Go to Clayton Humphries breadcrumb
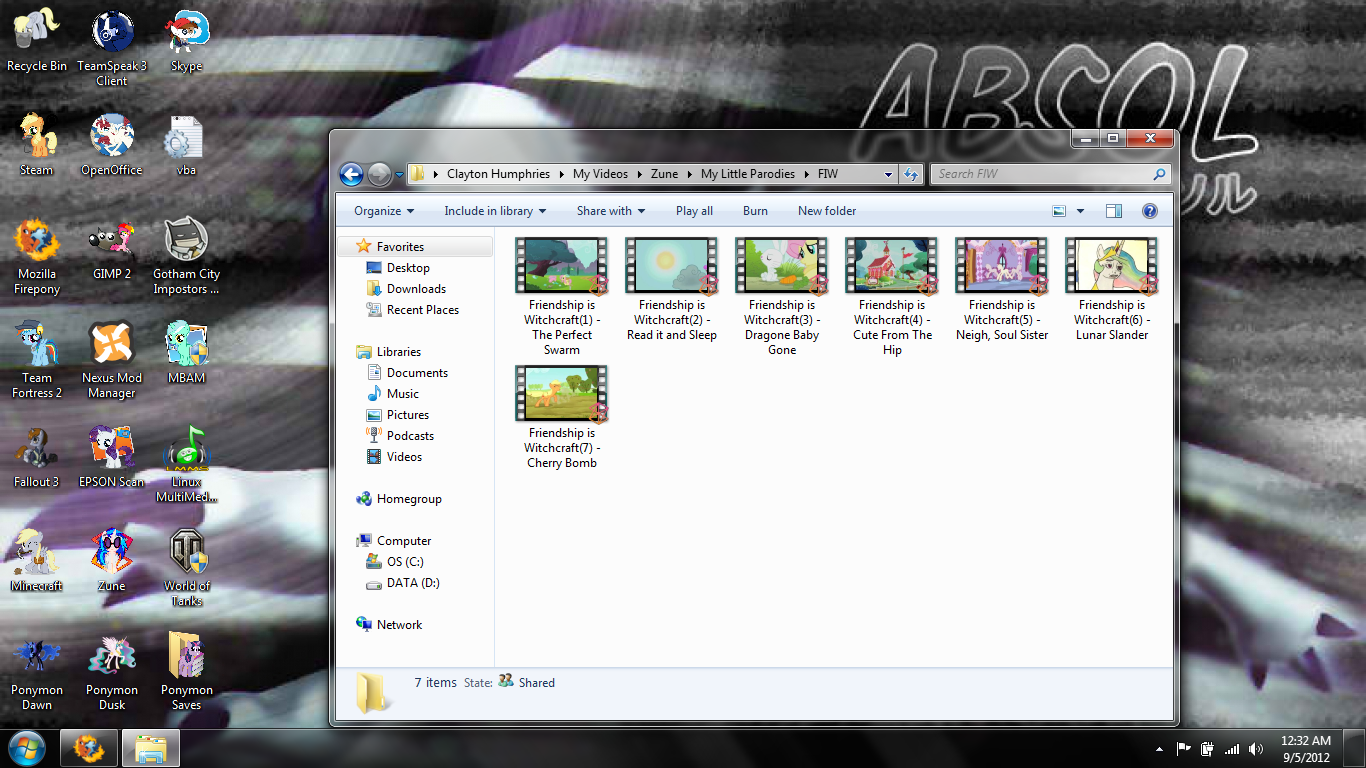The image size is (1366, 768). click(x=498, y=174)
